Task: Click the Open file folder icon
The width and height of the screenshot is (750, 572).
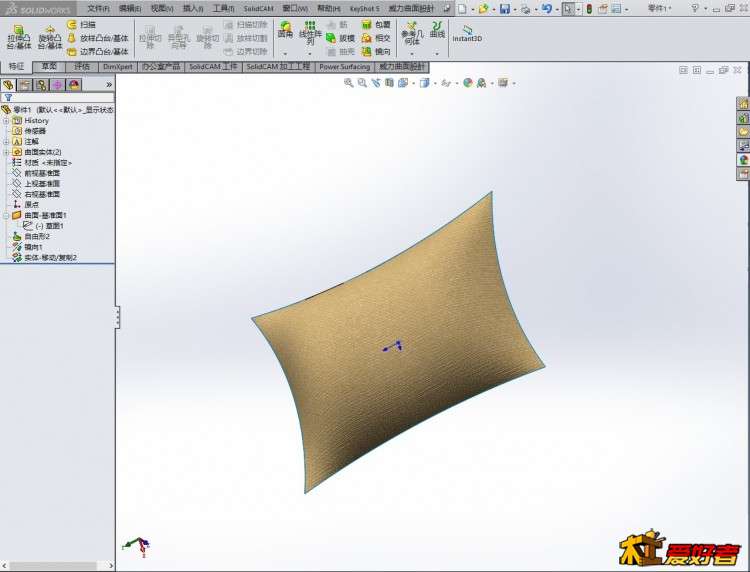Action: [x=483, y=9]
